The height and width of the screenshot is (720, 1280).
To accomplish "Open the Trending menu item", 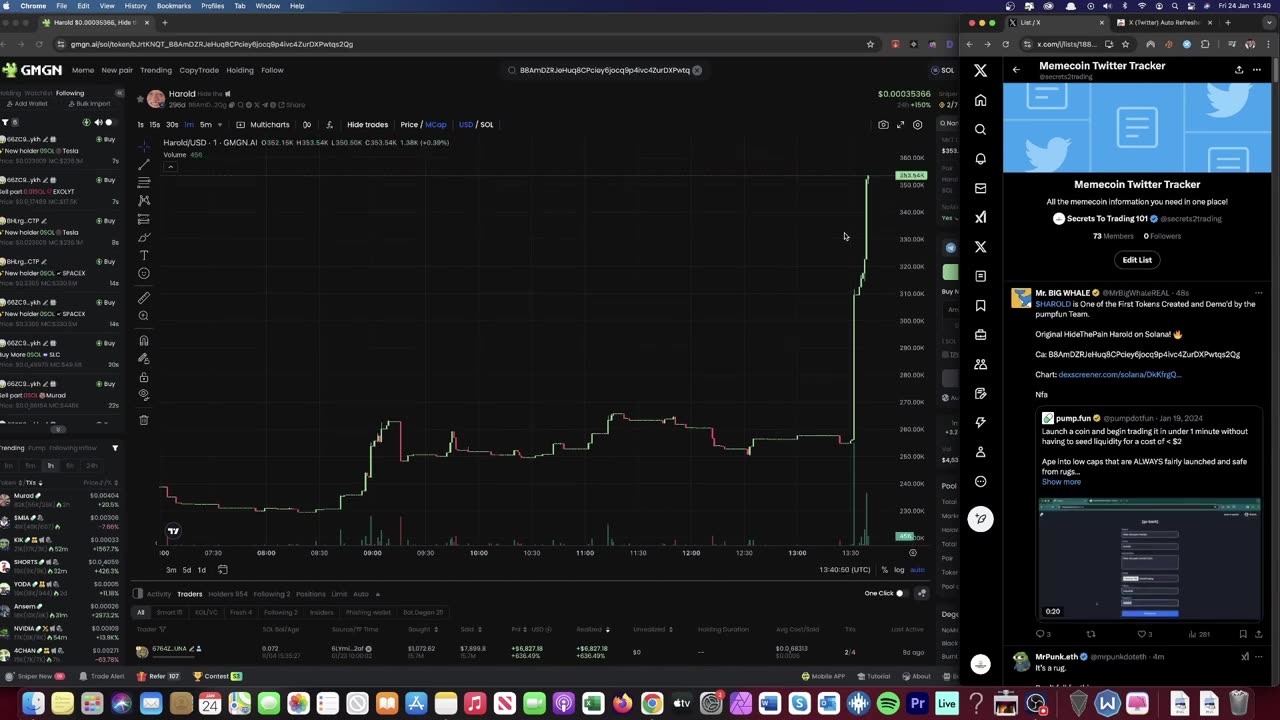I will (156, 70).
